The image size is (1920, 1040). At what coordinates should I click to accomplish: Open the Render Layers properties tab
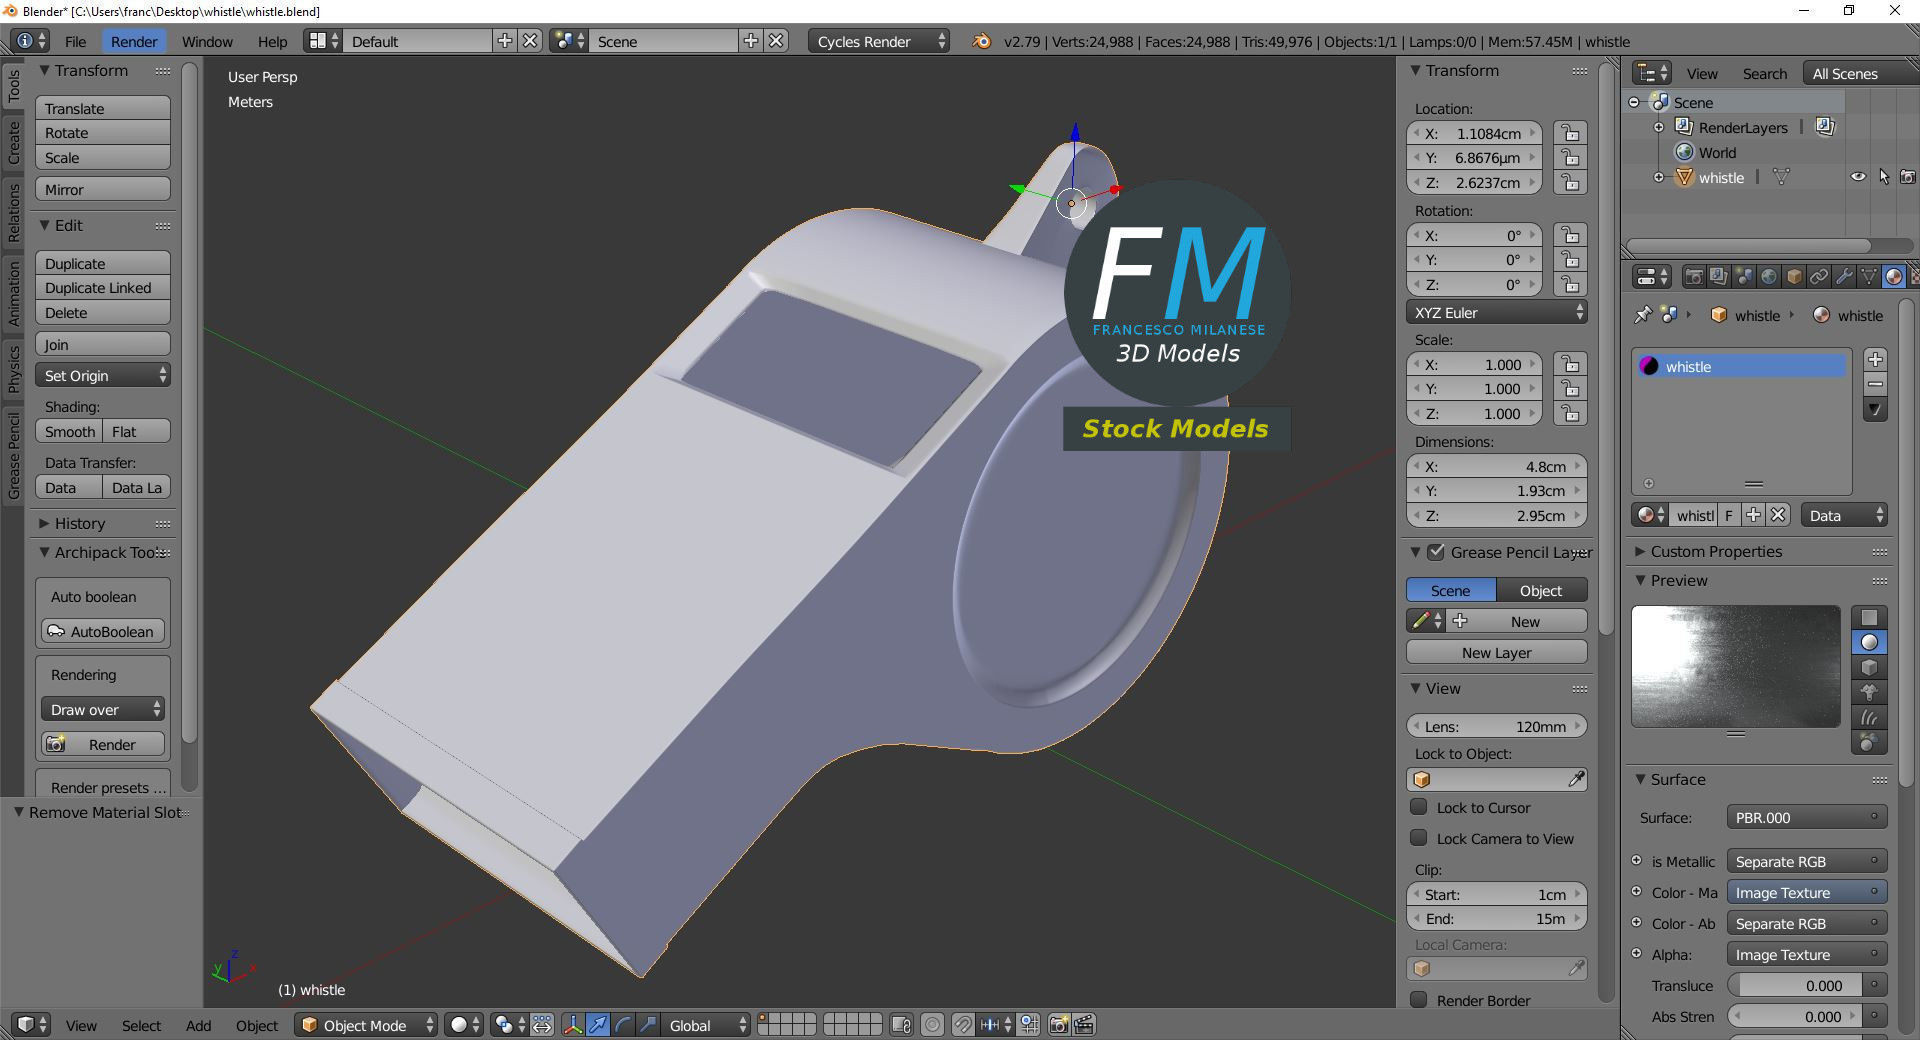pos(1719,277)
